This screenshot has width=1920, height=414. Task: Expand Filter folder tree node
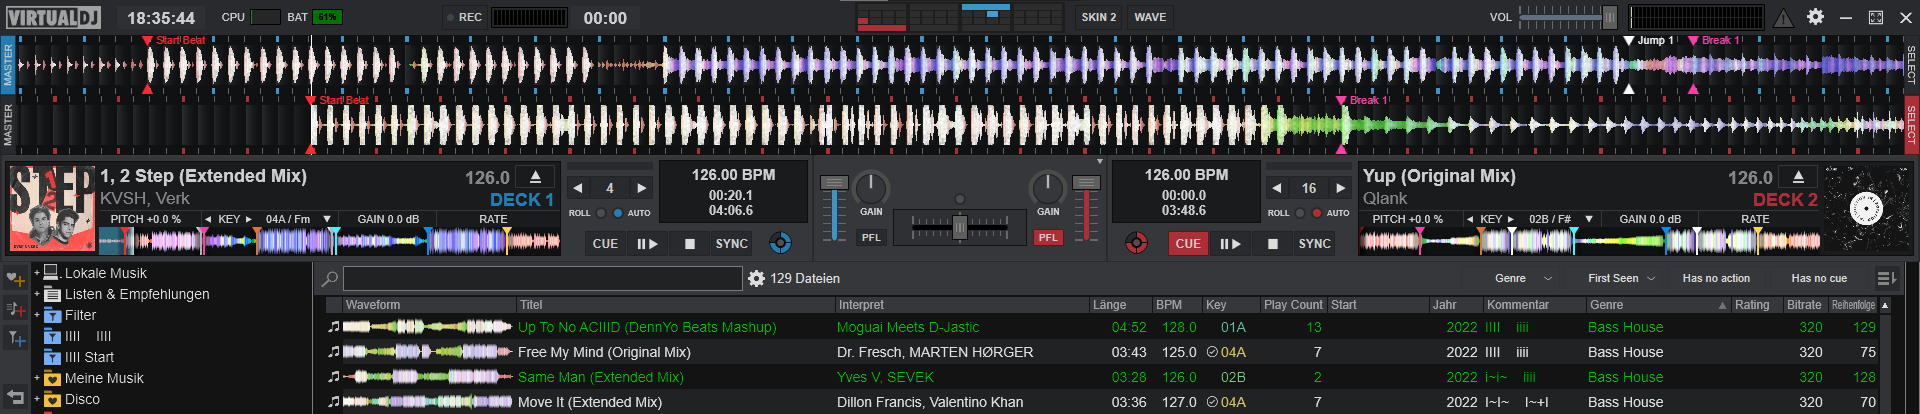(x=36, y=315)
